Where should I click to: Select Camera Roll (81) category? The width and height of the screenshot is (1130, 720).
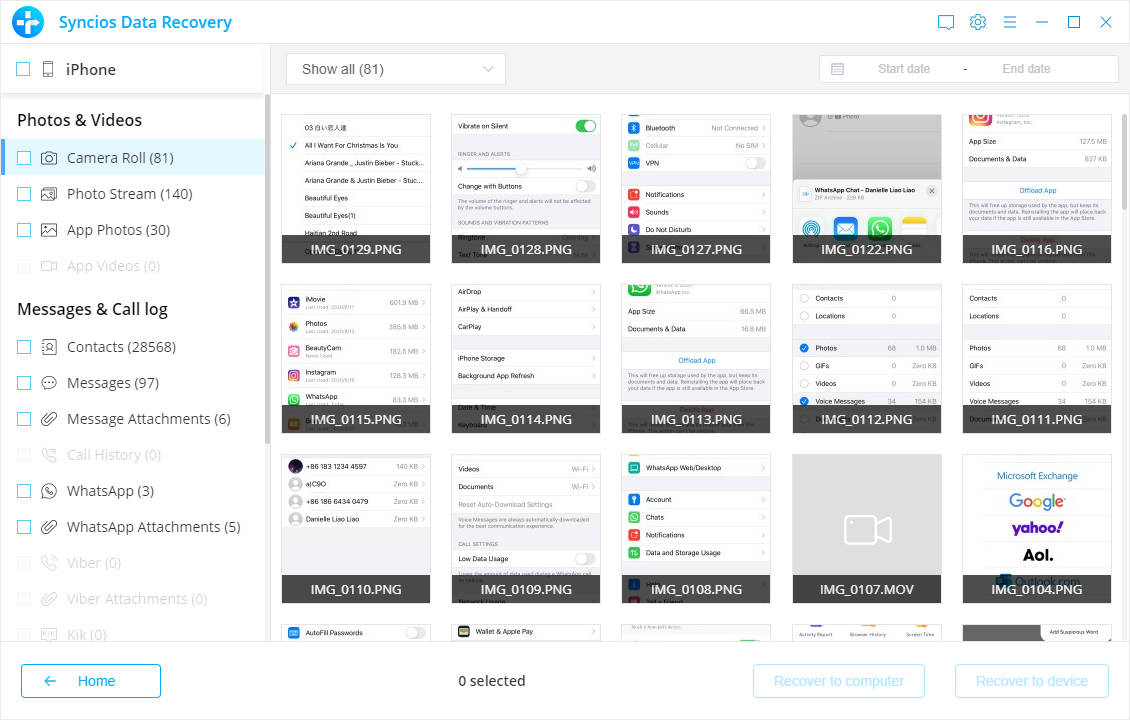coord(134,158)
